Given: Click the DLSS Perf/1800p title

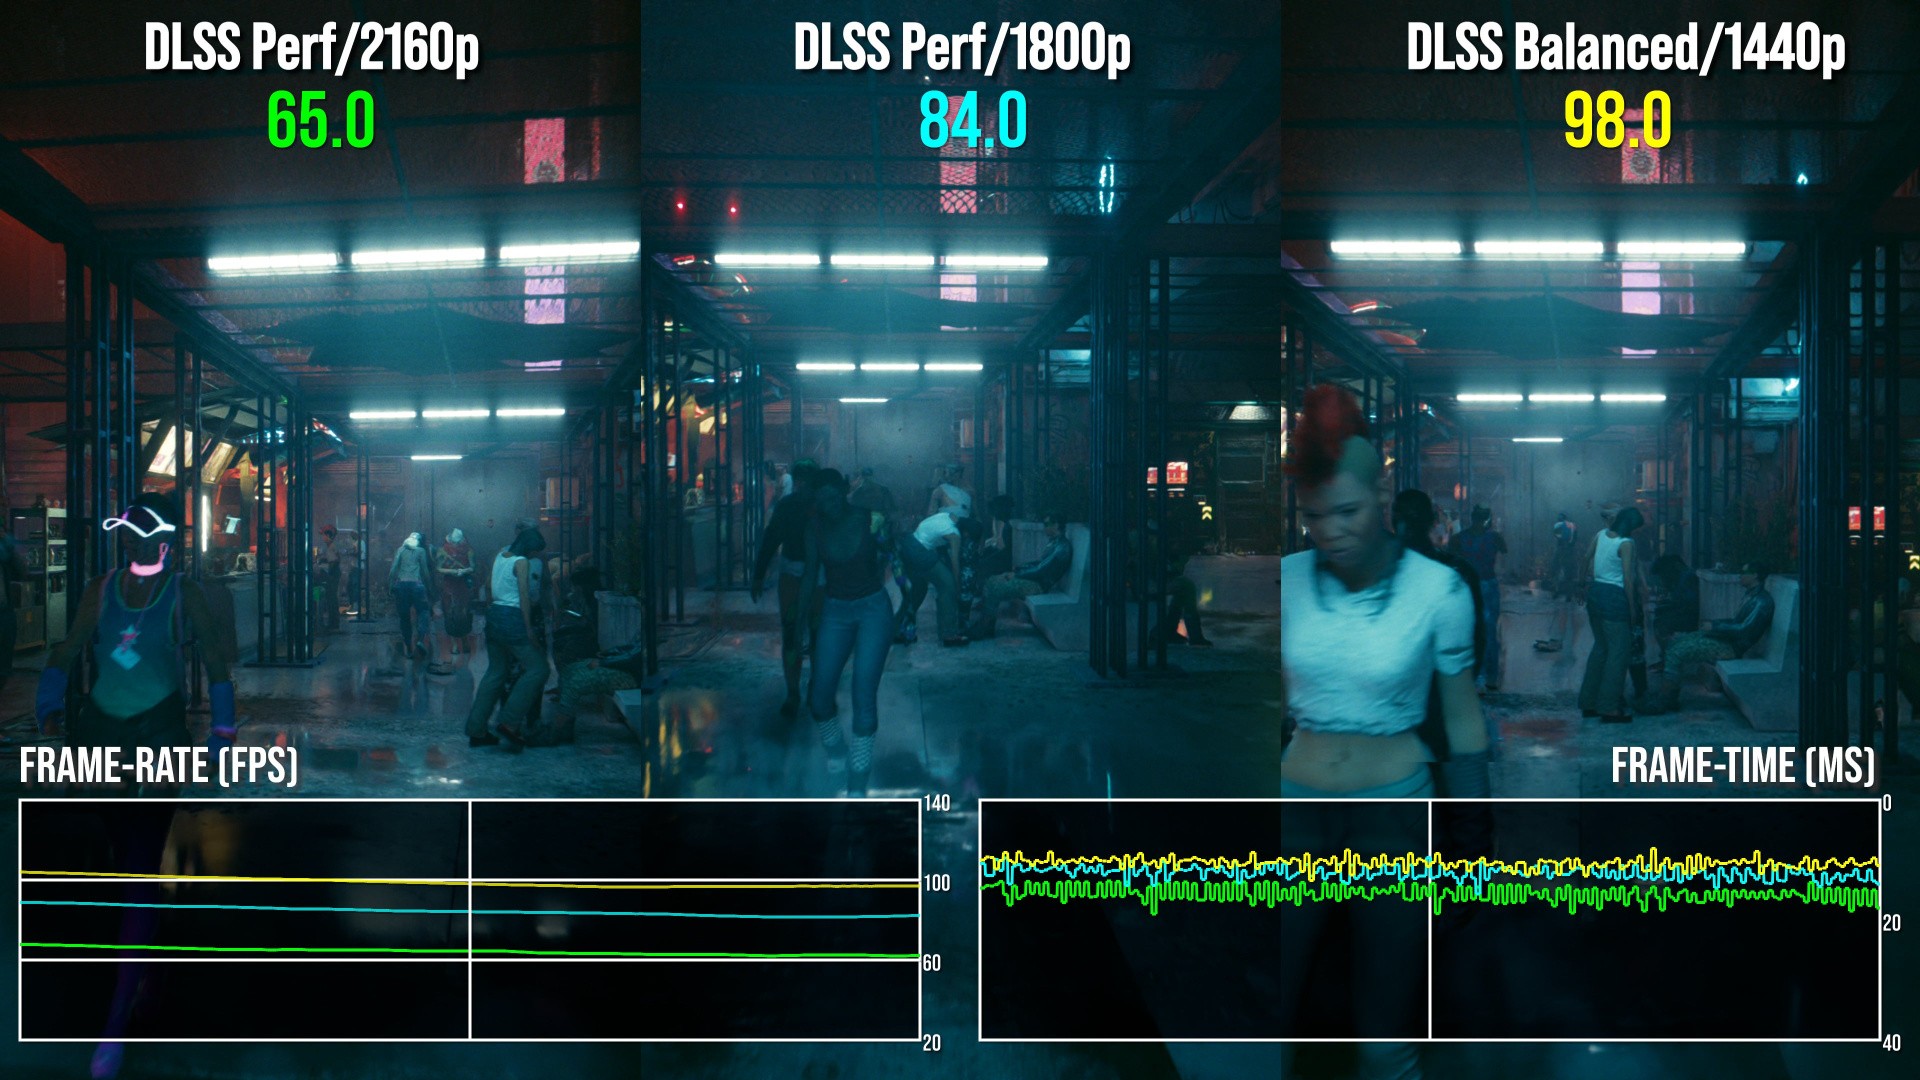Looking at the screenshot, I should tap(961, 48).
